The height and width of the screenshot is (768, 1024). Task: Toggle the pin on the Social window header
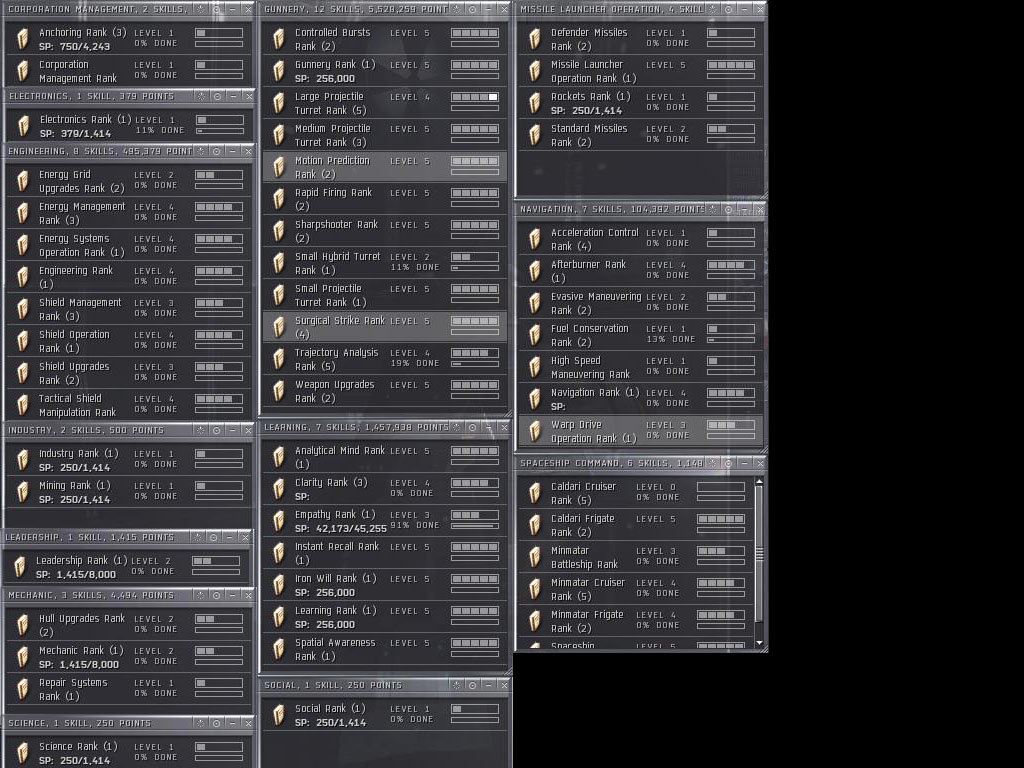pyautogui.click(x=472, y=685)
